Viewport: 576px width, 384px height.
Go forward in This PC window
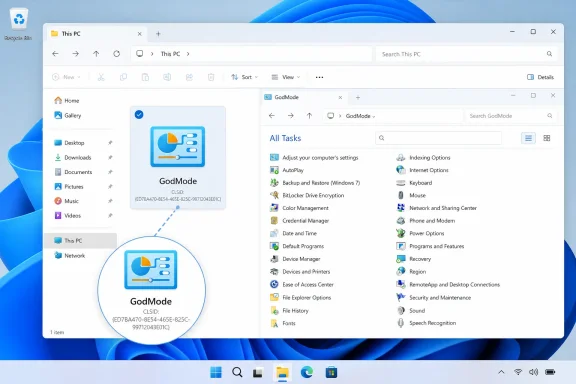click(76, 54)
